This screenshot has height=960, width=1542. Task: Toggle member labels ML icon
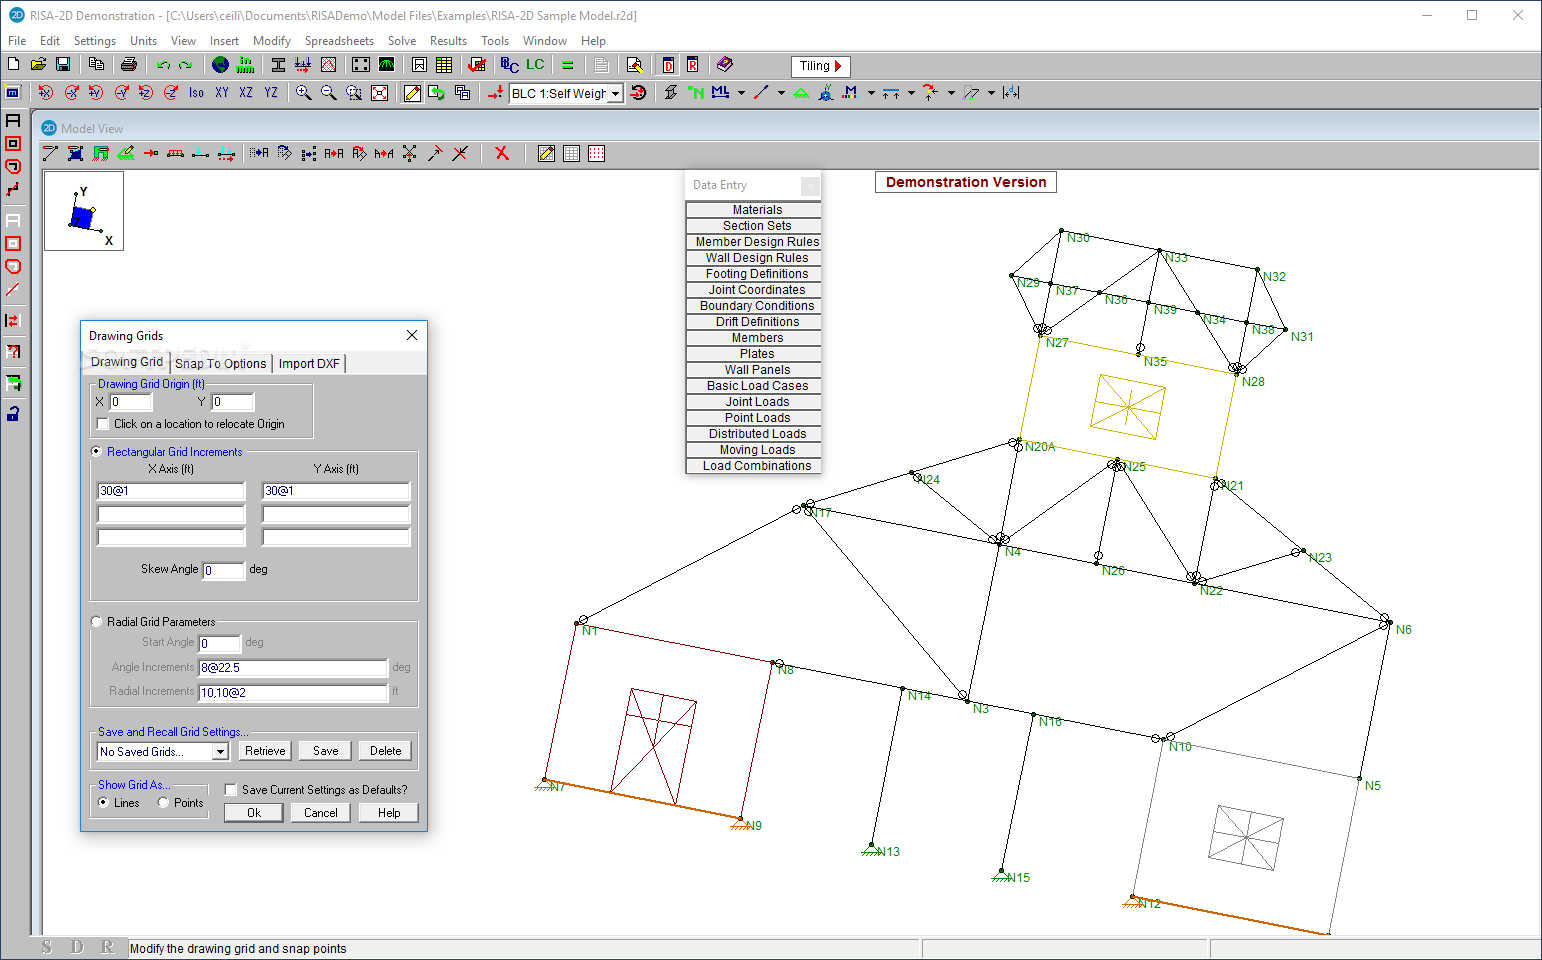coord(720,93)
